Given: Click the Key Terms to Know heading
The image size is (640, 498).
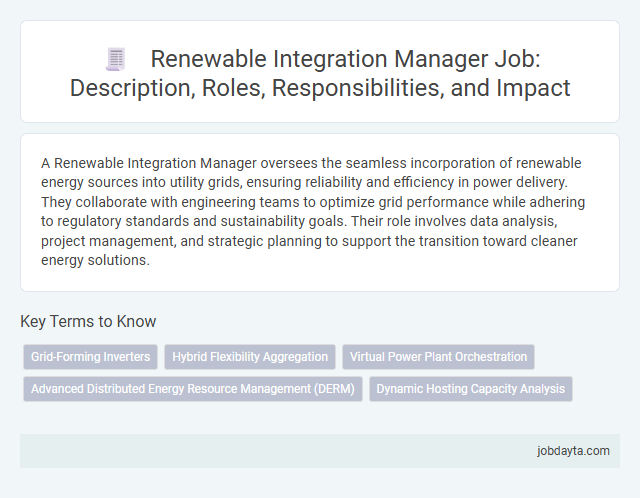Looking at the screenshot, I should [x=88, y=321].
